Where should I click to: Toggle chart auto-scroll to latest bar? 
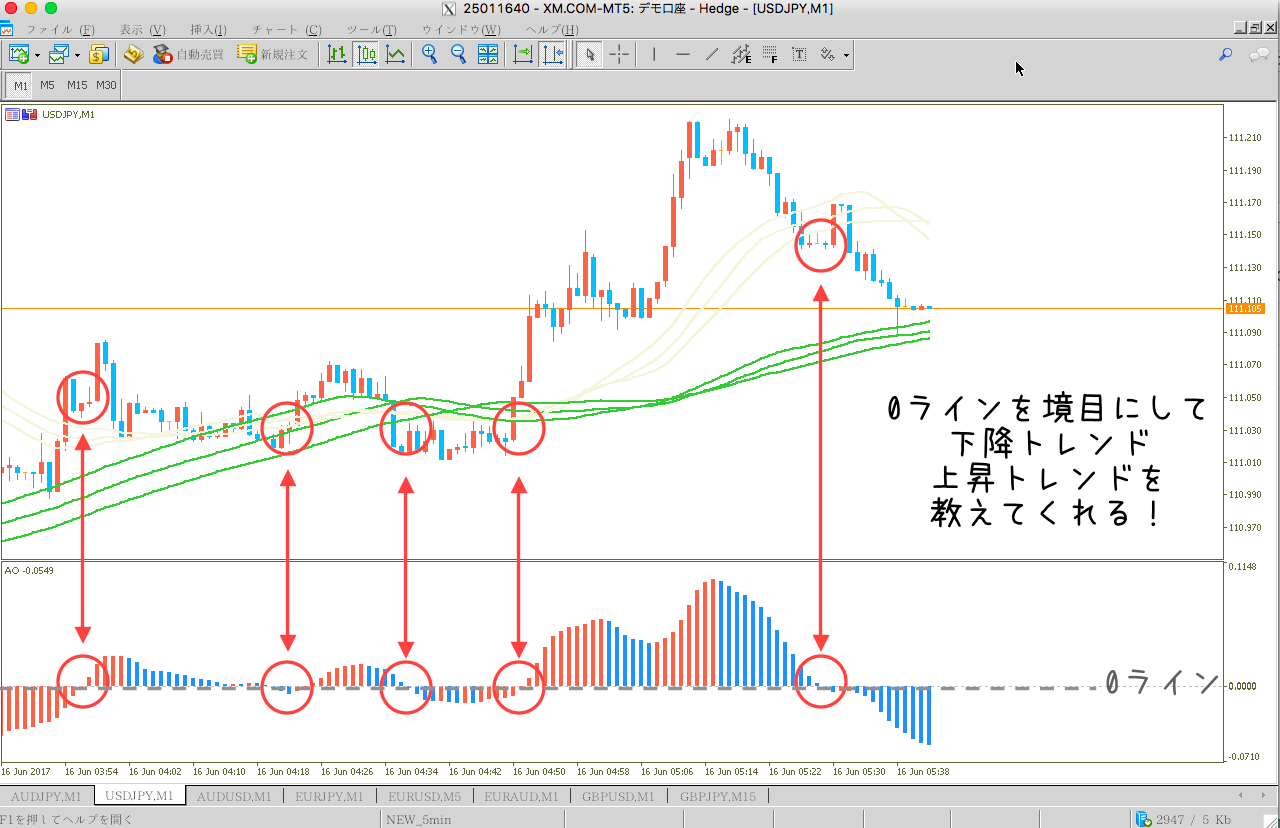(523, 55)
